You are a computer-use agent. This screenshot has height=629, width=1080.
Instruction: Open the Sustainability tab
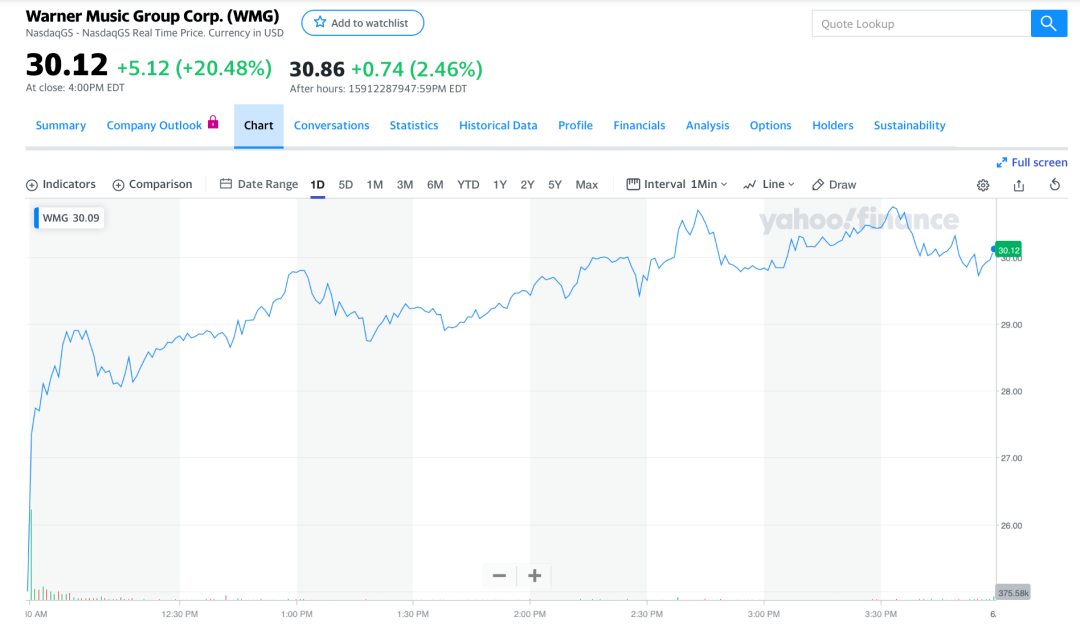tap(909, 125)
